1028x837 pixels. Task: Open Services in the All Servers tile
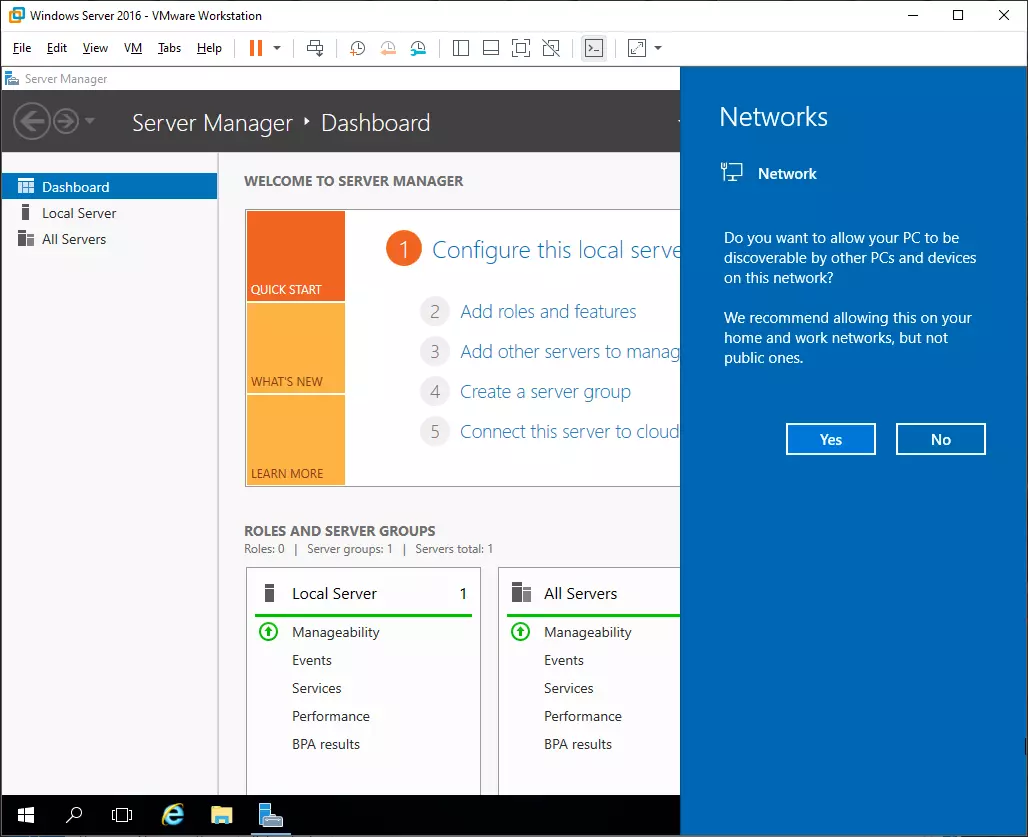568,688
